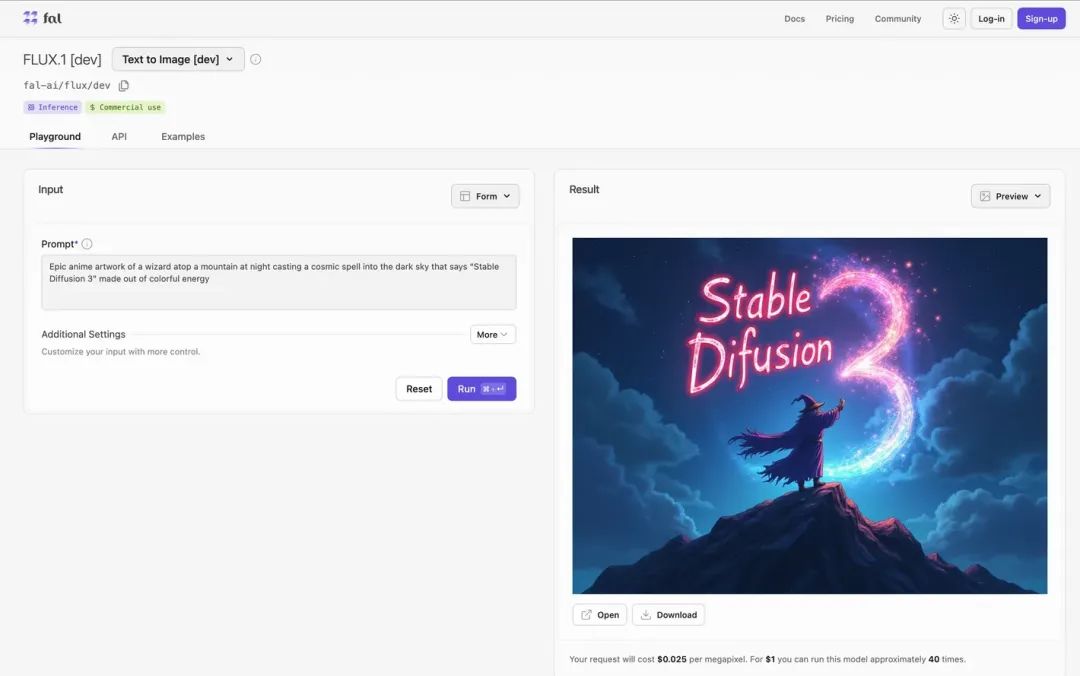Run the model

click(481, 389)
